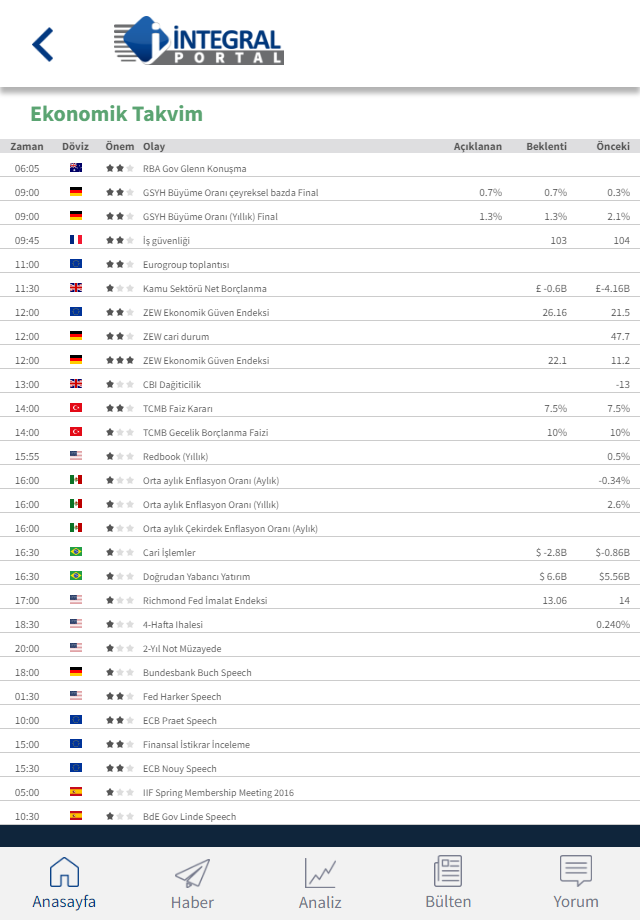This screenshot has height=920, width=640.
Task: Open the Analiz chart tab
Action: pos(320,883)
